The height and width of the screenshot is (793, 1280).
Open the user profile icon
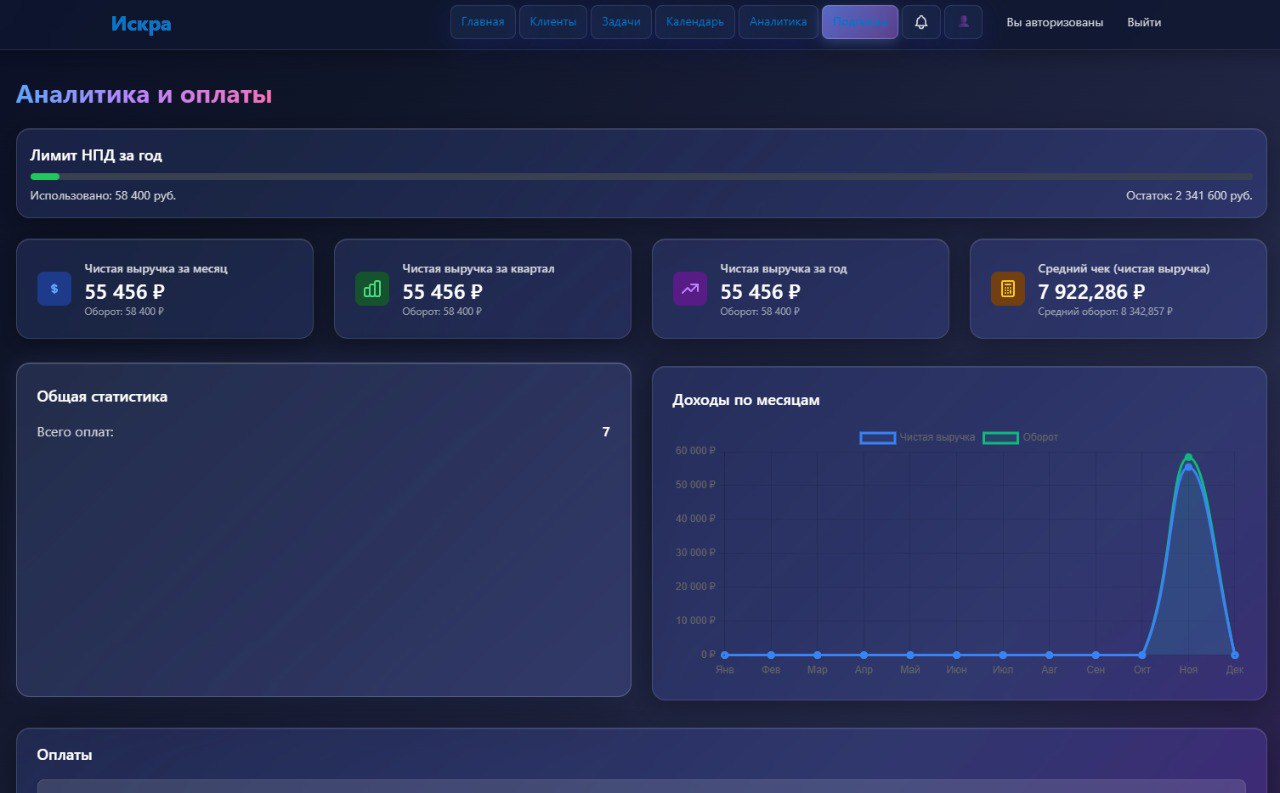(x=963, y=22)
